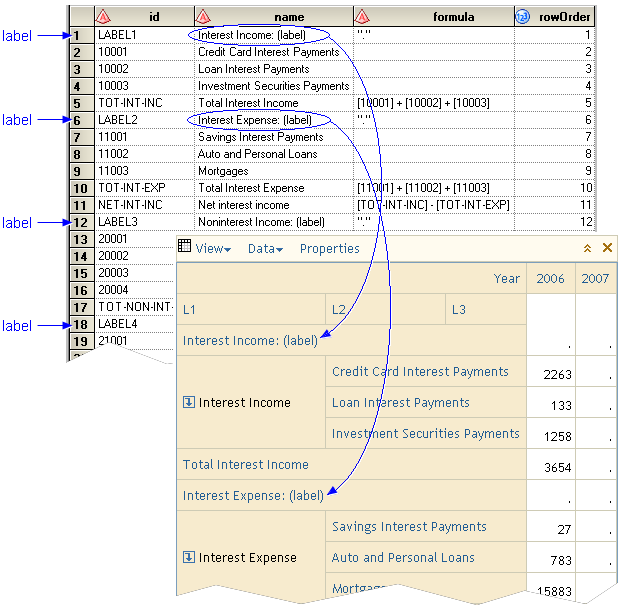This screenshot has height=611, width=639.
Task: Click the 2007 year column header
Action: pos(596,279)
